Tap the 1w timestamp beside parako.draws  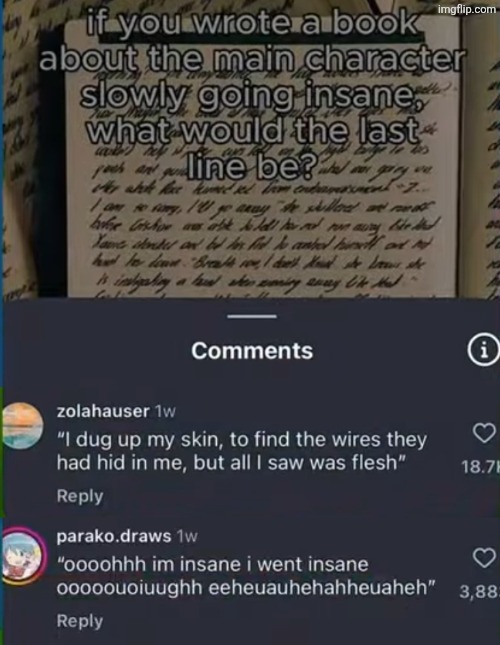coord(187,536)
